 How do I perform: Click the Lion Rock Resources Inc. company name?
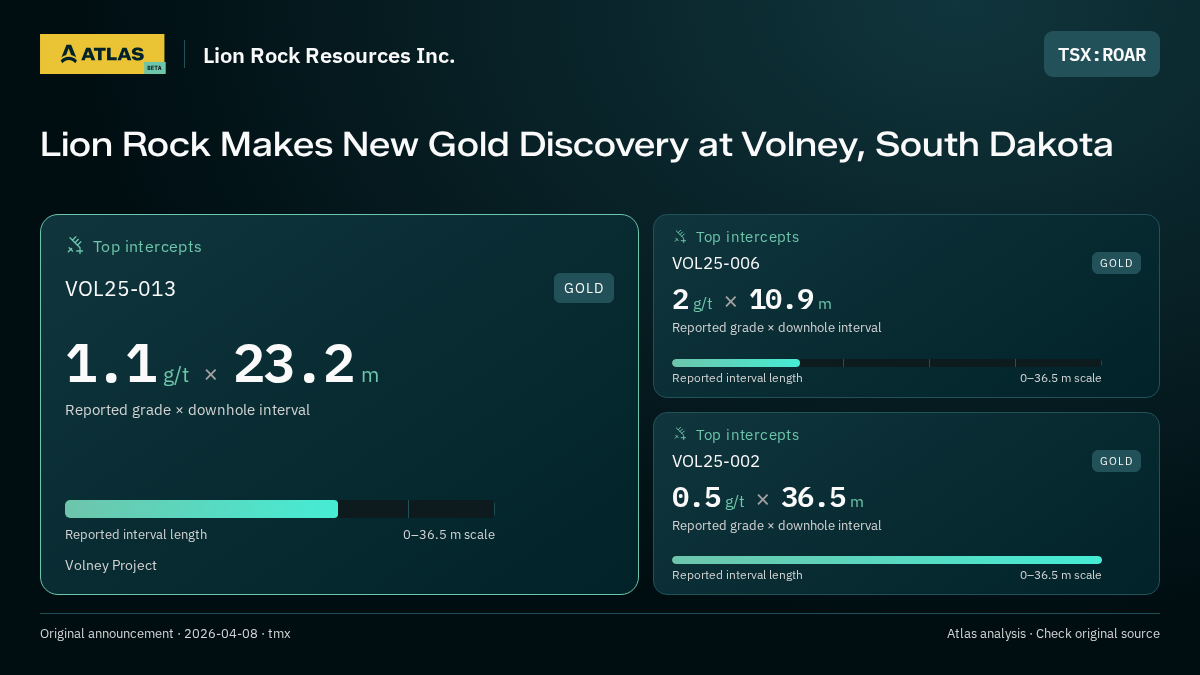tap(329, 56)
